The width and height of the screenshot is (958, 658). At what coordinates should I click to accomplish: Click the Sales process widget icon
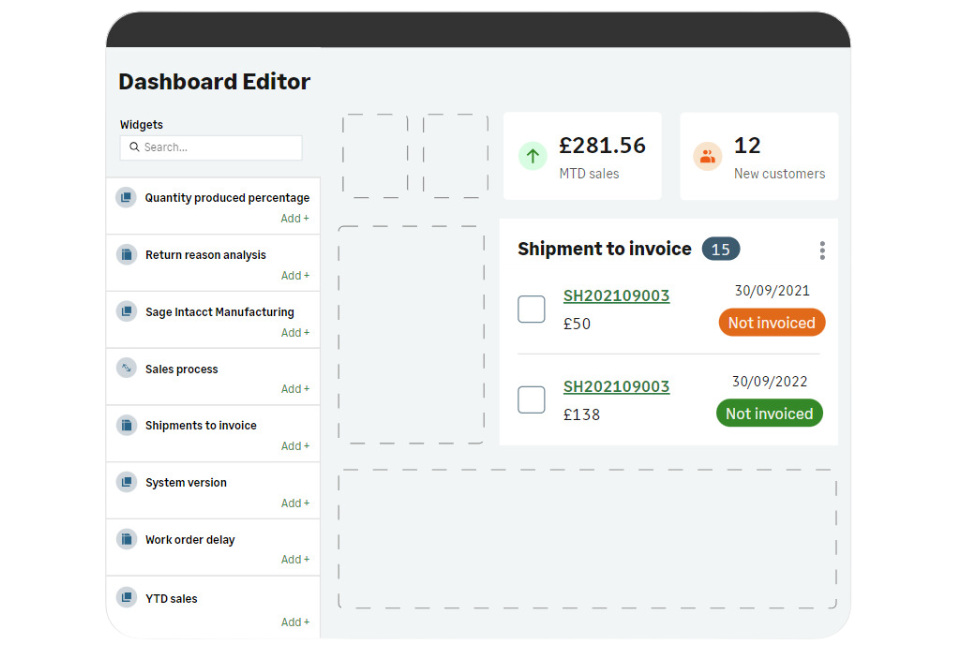(126, 368)
